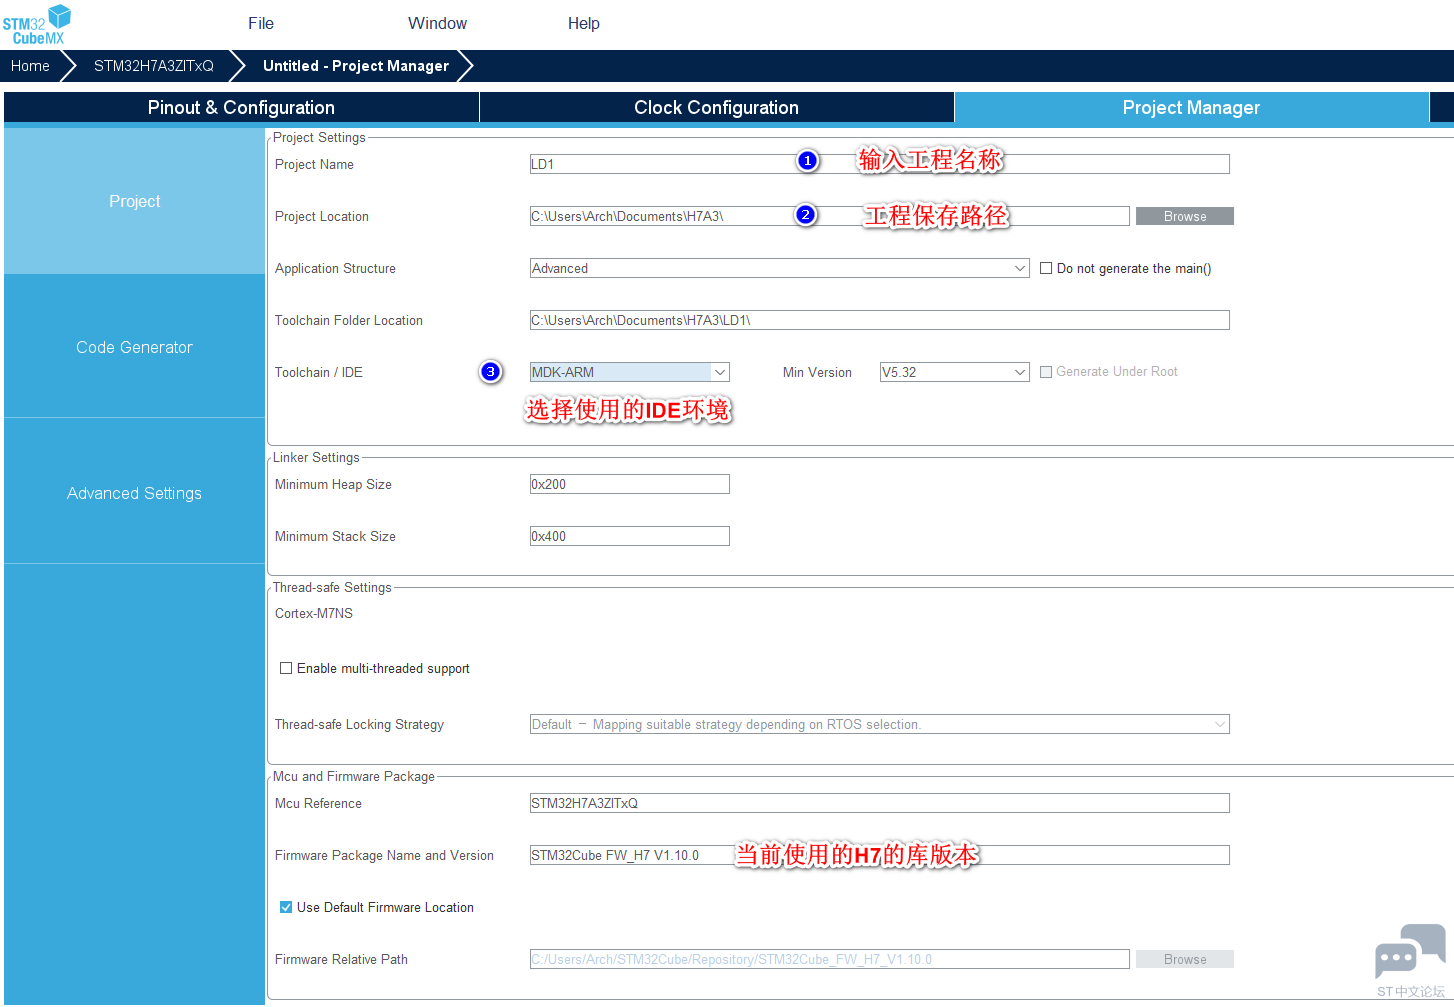The width and height of the screenshot is (1454, 1007).
Task: Click the Firmware Relative Path field
Action: click(x=829, y=959)
